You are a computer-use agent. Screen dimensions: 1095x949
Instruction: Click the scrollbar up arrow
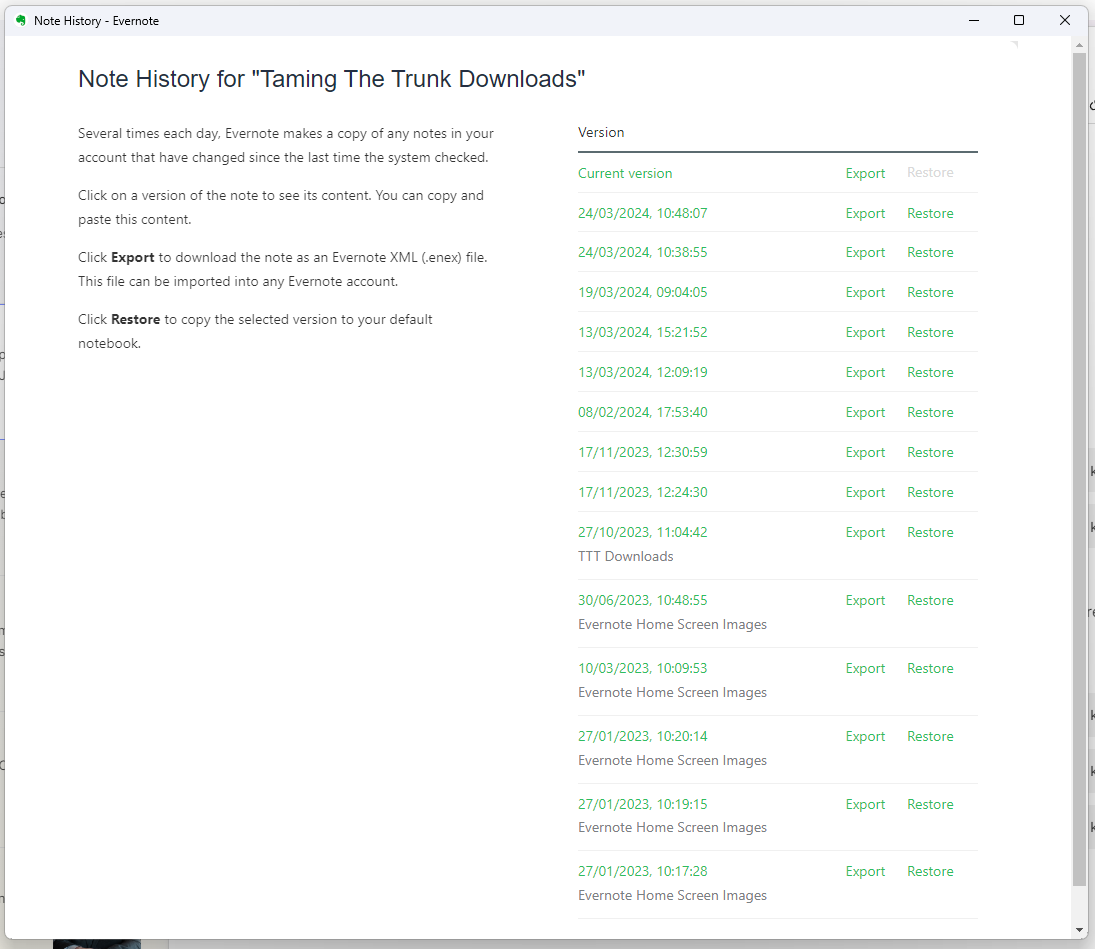(x=1079, y=45)
